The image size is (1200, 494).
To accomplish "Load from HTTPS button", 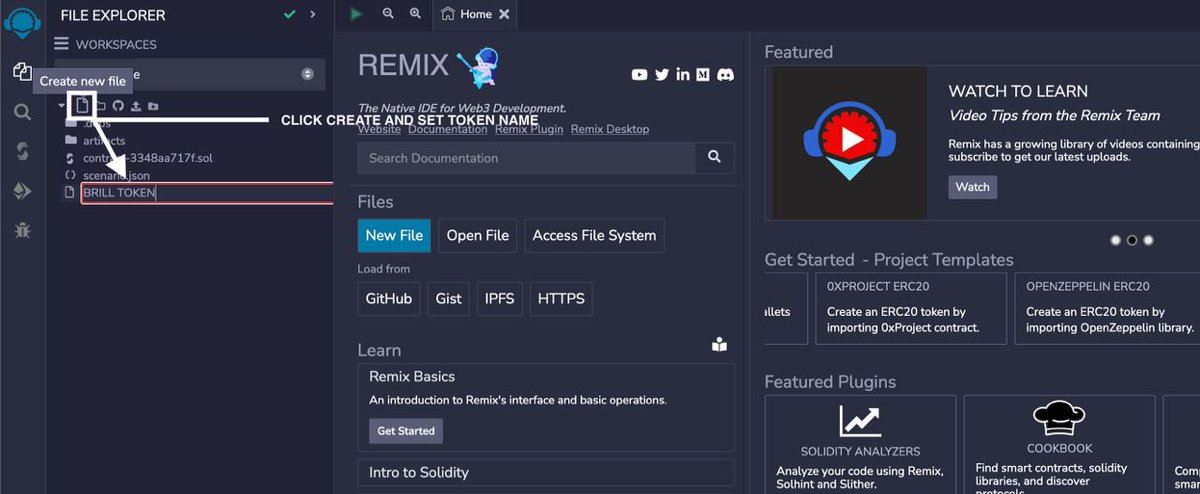I will pos(561,299).
